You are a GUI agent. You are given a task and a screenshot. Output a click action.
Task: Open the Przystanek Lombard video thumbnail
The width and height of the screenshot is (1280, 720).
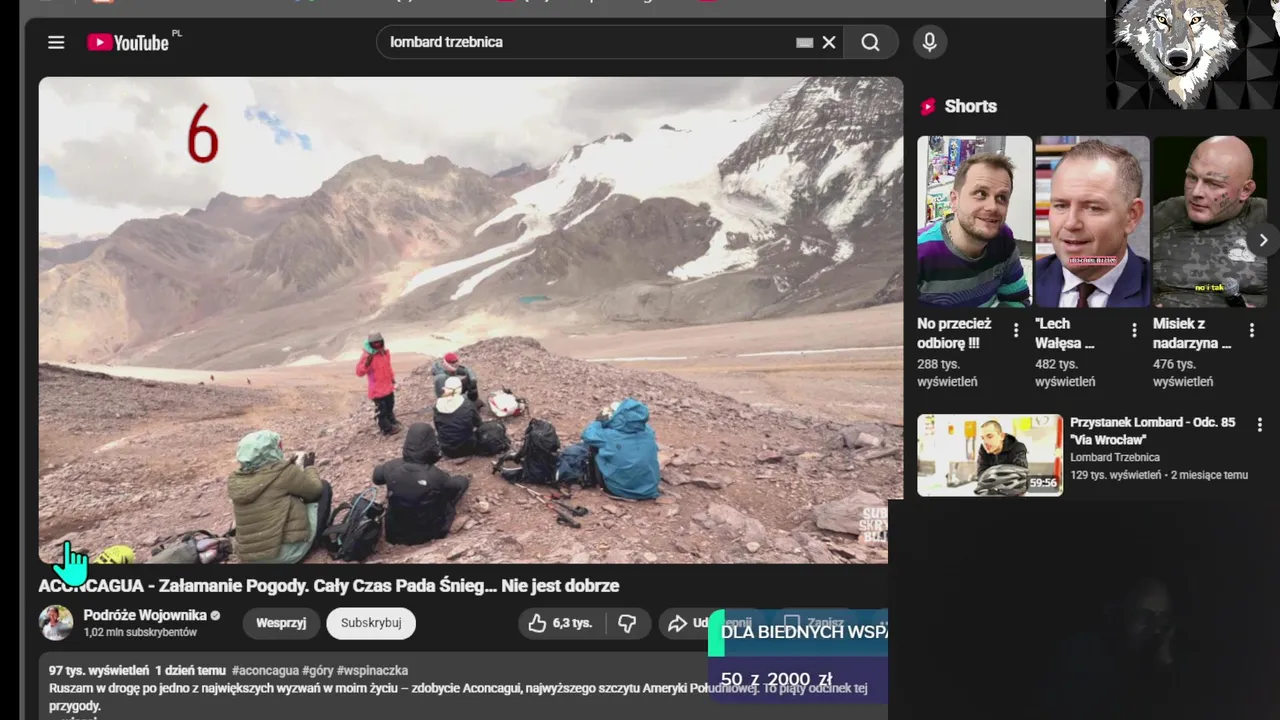click(990, 455)
